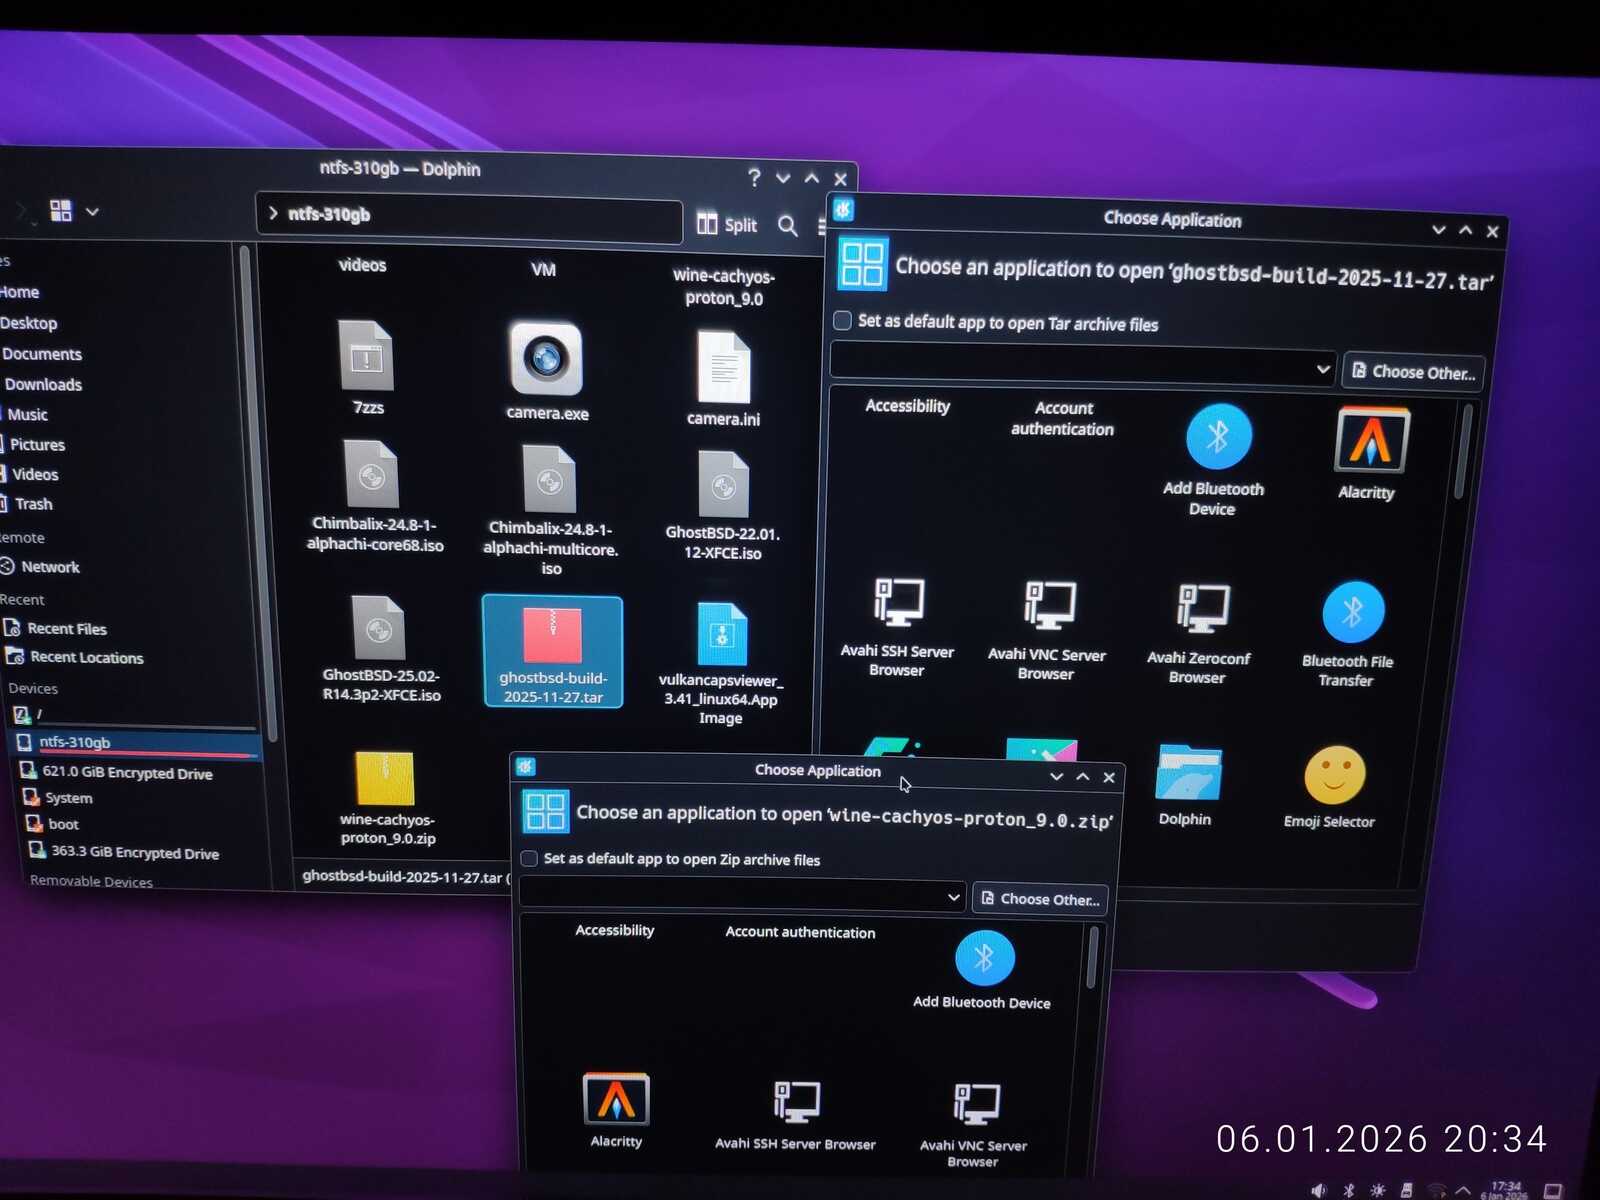Open the 7zzs file in Dolphin
Viewport: 1600px width, 1200px height.
(367, 367)
